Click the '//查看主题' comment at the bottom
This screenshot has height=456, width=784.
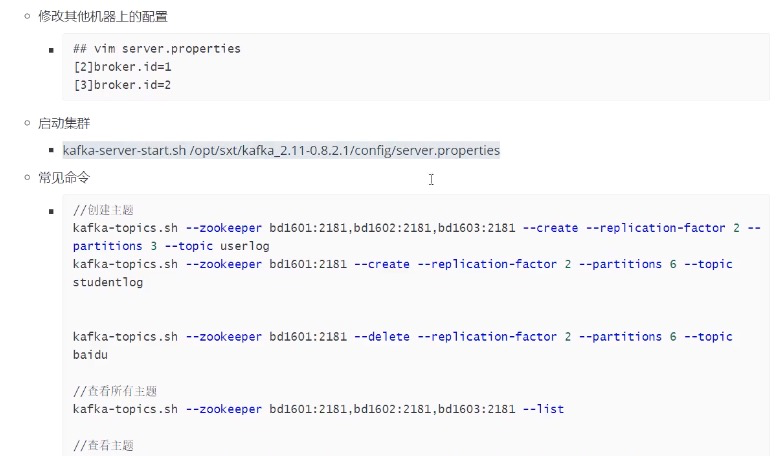(x=103, y=445)
